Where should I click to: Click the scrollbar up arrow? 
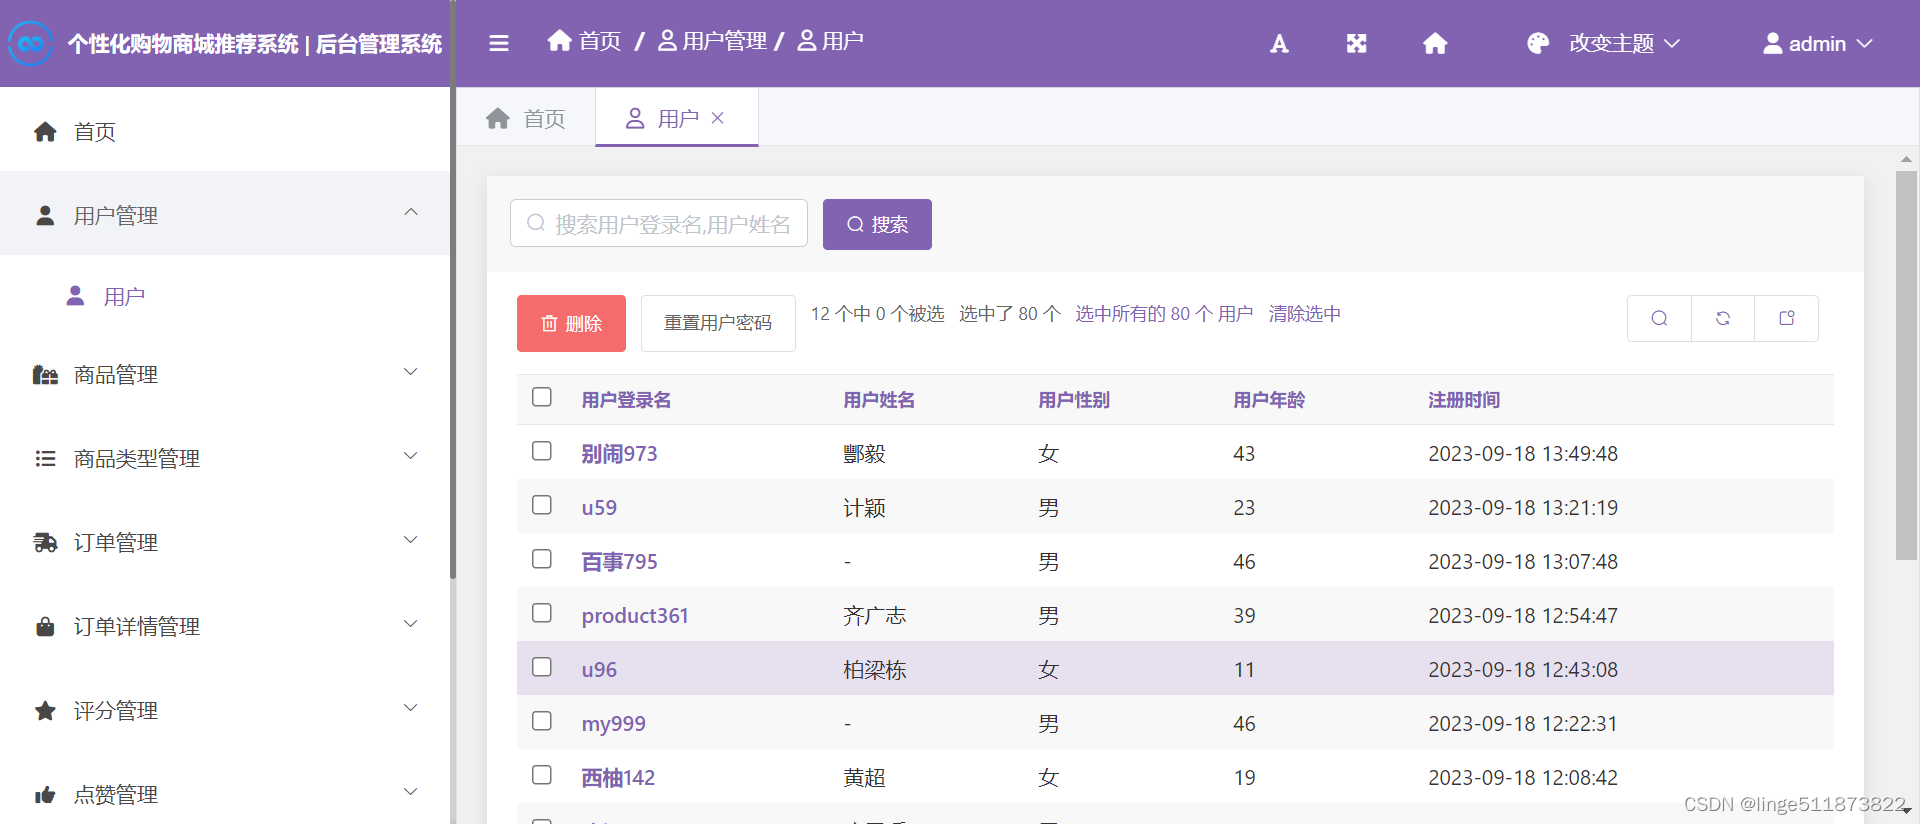coord(1906,159)
